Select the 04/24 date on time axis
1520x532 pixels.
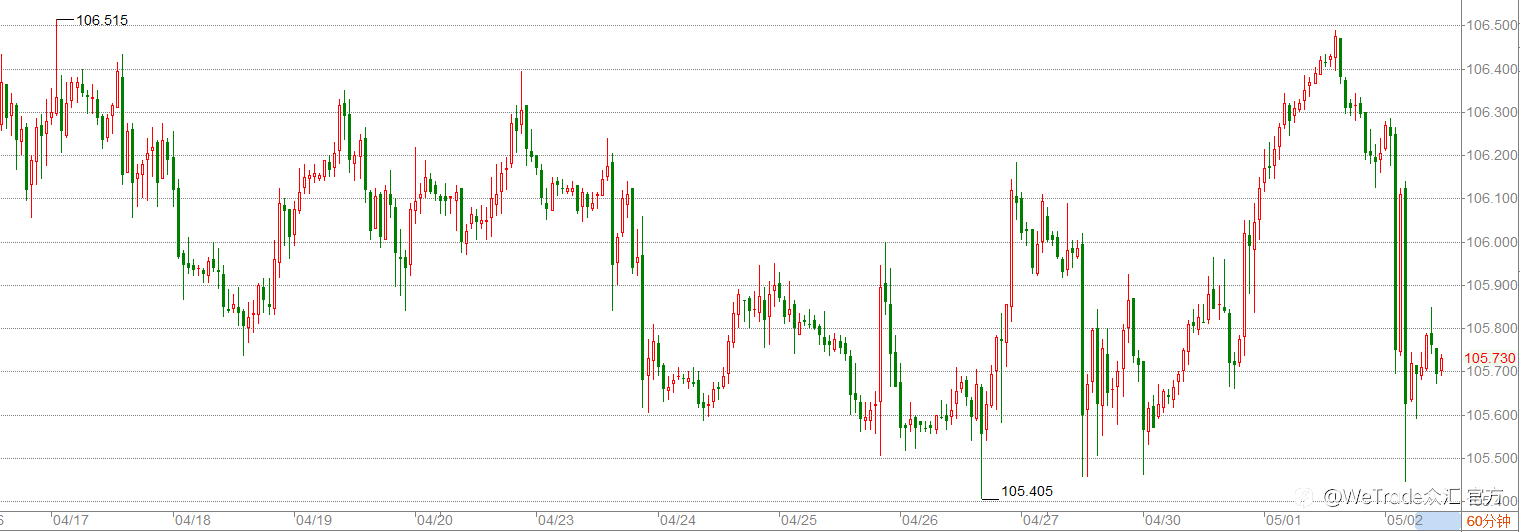coord(677,521)
